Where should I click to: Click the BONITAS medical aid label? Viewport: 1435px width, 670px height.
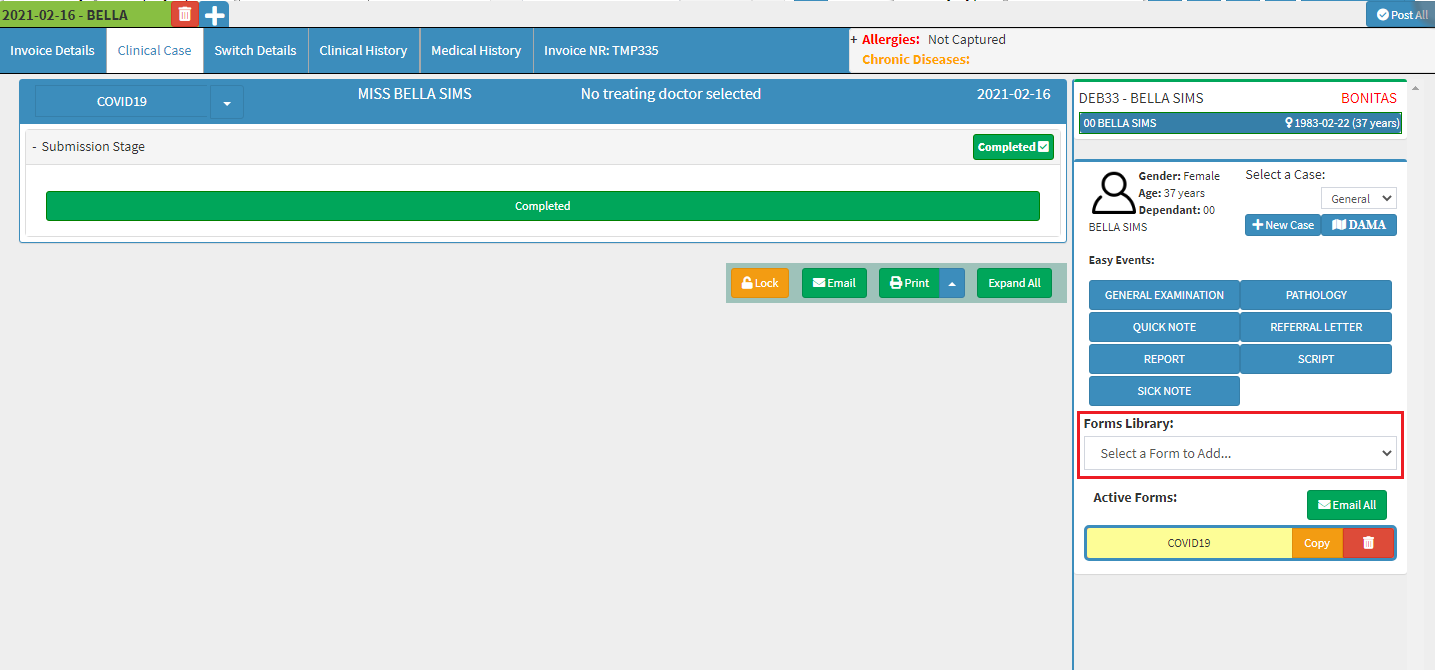click(1369, 98)
